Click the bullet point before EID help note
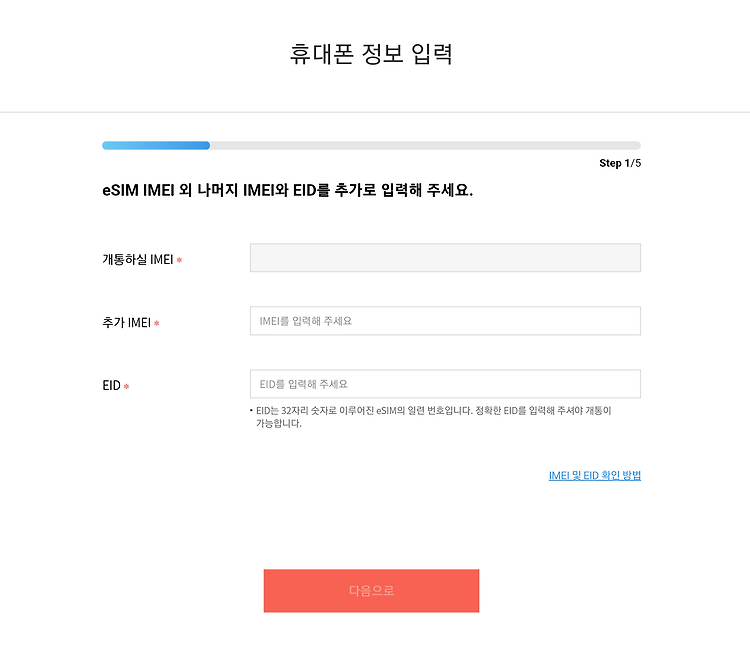This screenshot has height=652, width=750. (x=251, y=410)
